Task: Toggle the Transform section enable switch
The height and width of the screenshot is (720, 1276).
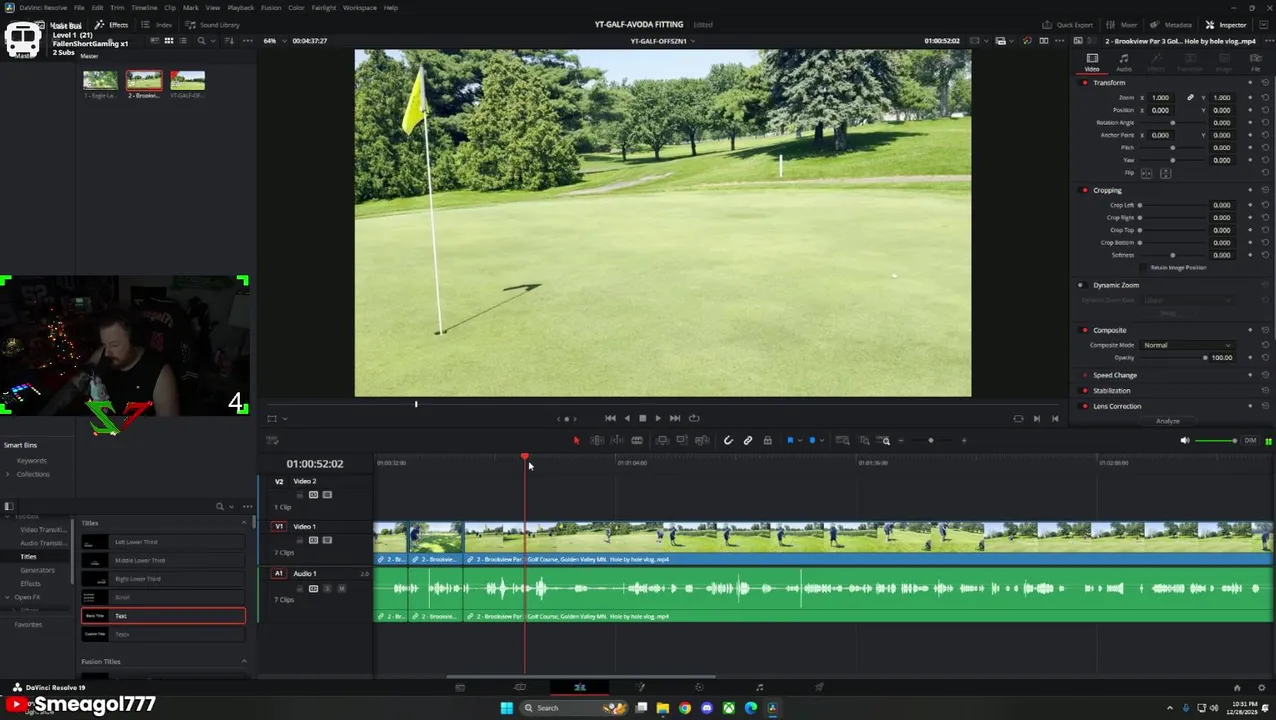Action: coord(1085,83)
